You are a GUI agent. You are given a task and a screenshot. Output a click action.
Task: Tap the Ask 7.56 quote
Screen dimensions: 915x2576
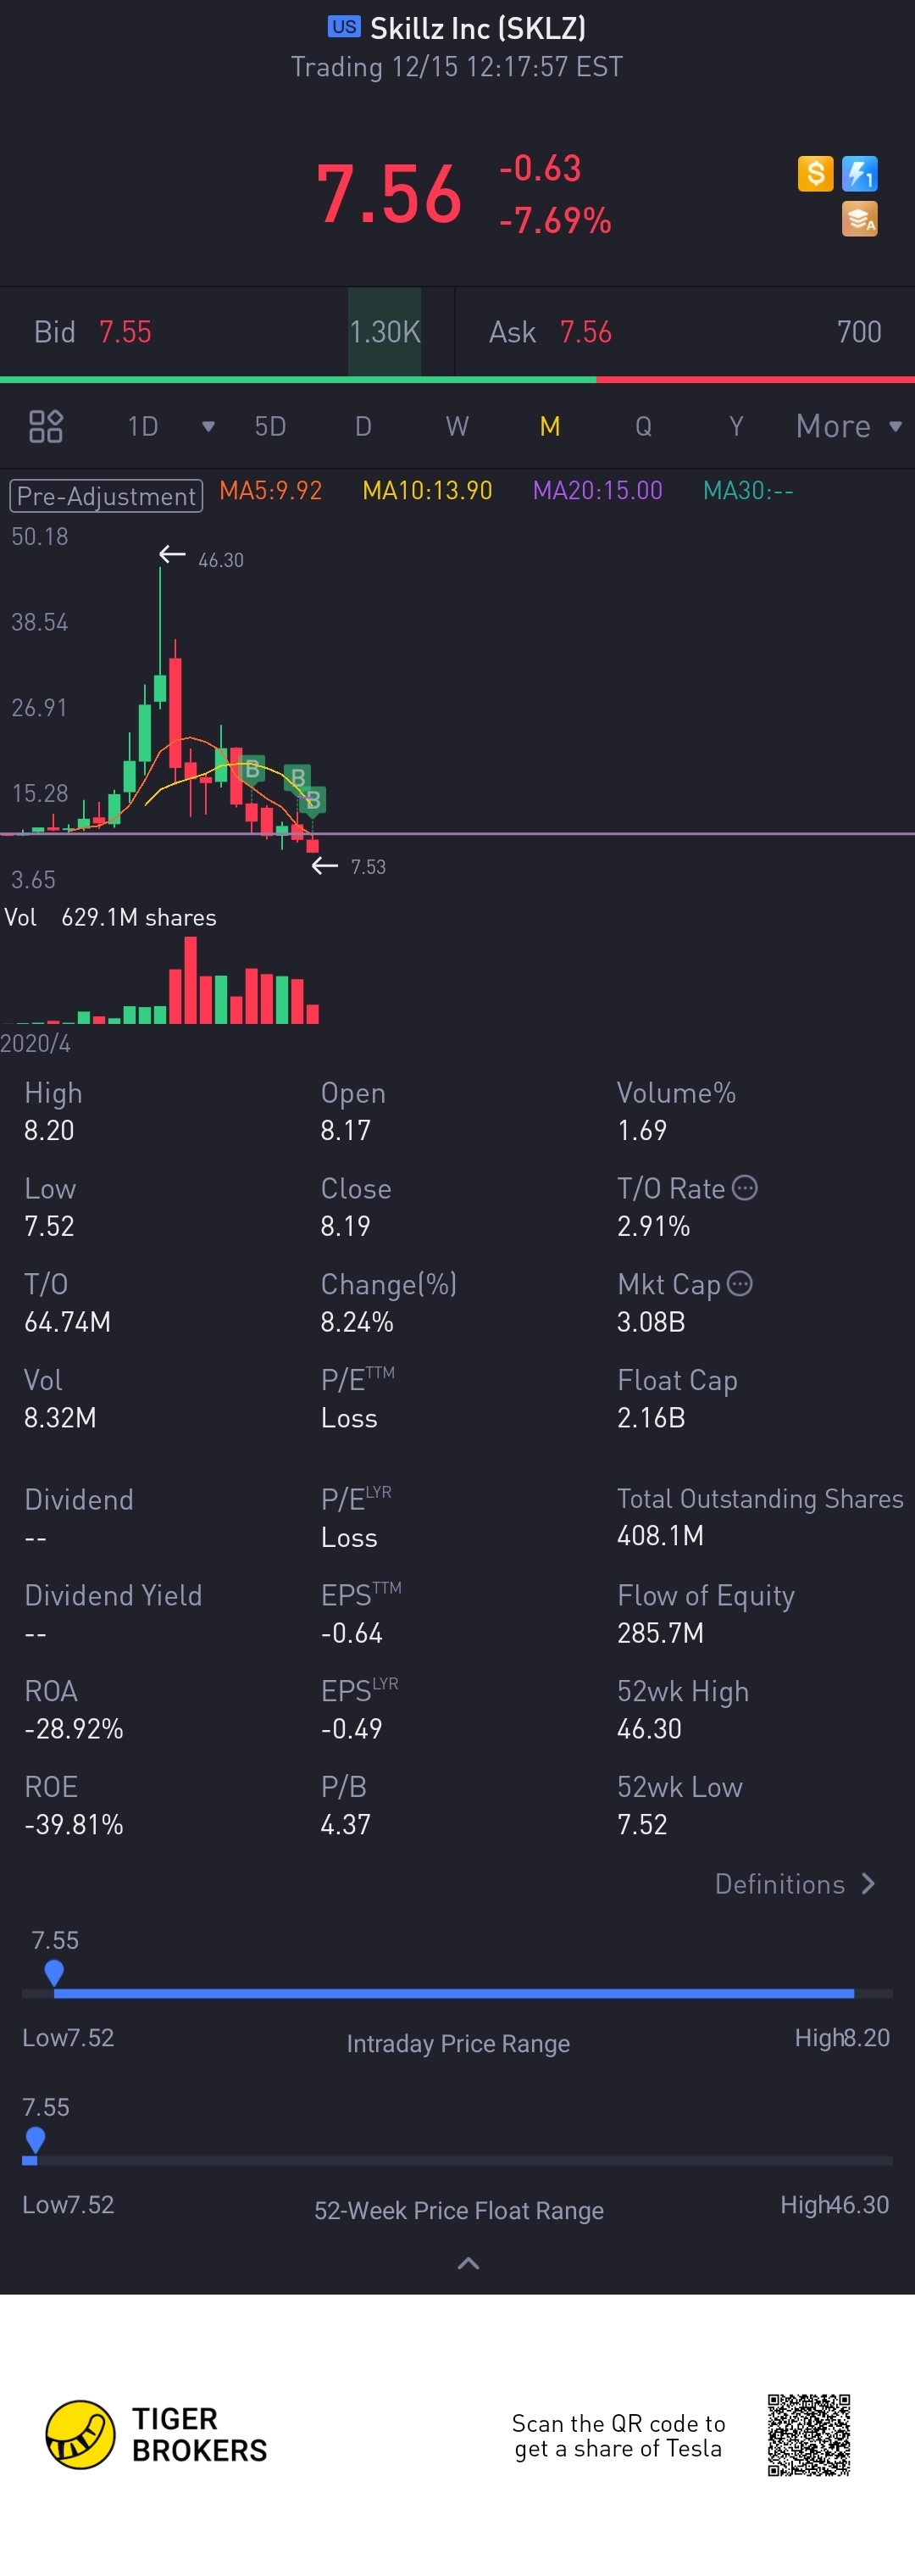[x=550, y=332]
